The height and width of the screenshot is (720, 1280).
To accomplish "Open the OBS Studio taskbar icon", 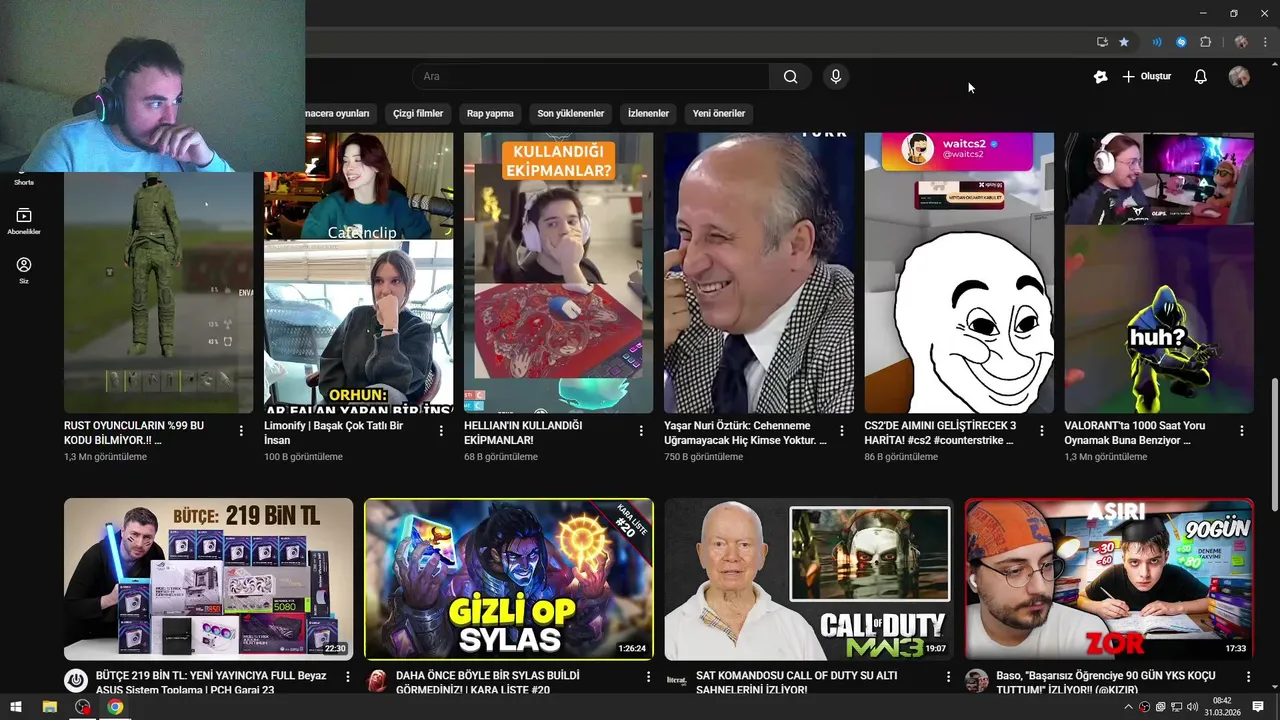I will [x=83, y=707].
